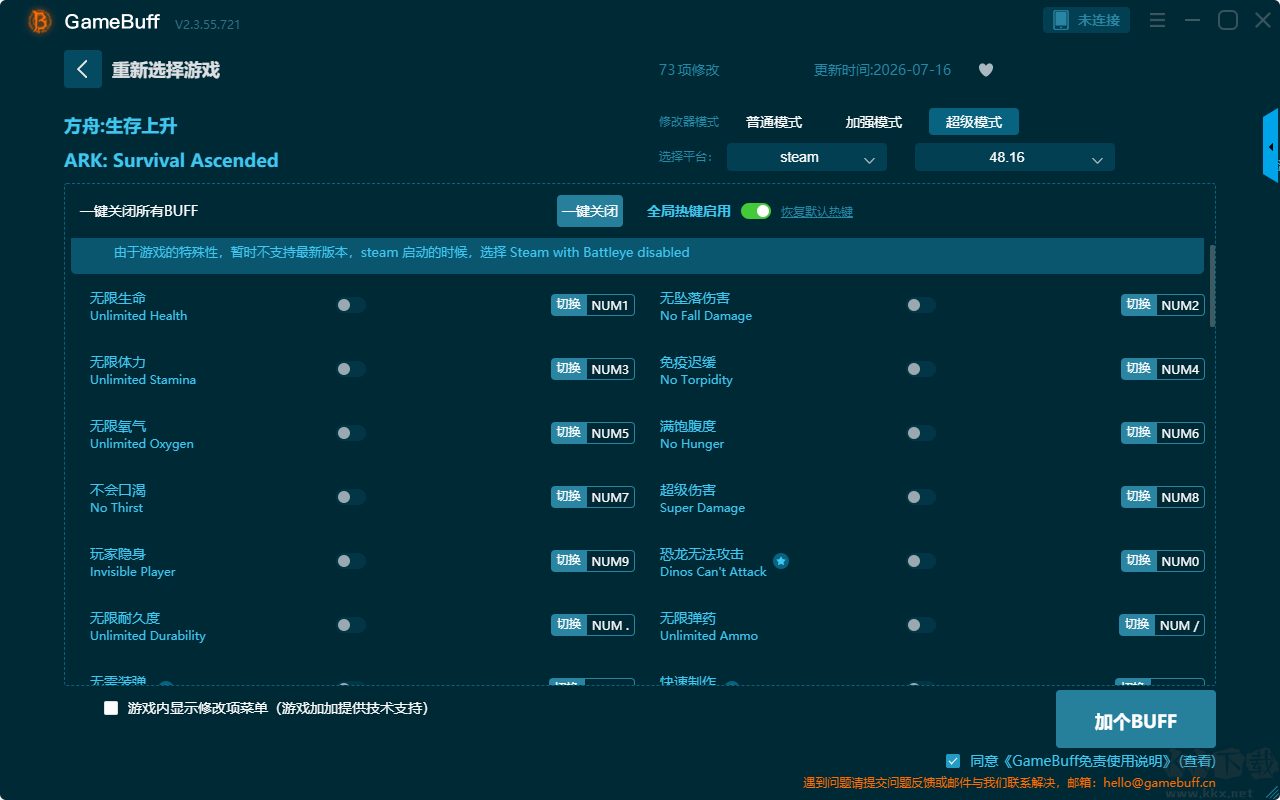
Task: Select the 加强模式 mode tab
Action: click(x=874, y=122)
